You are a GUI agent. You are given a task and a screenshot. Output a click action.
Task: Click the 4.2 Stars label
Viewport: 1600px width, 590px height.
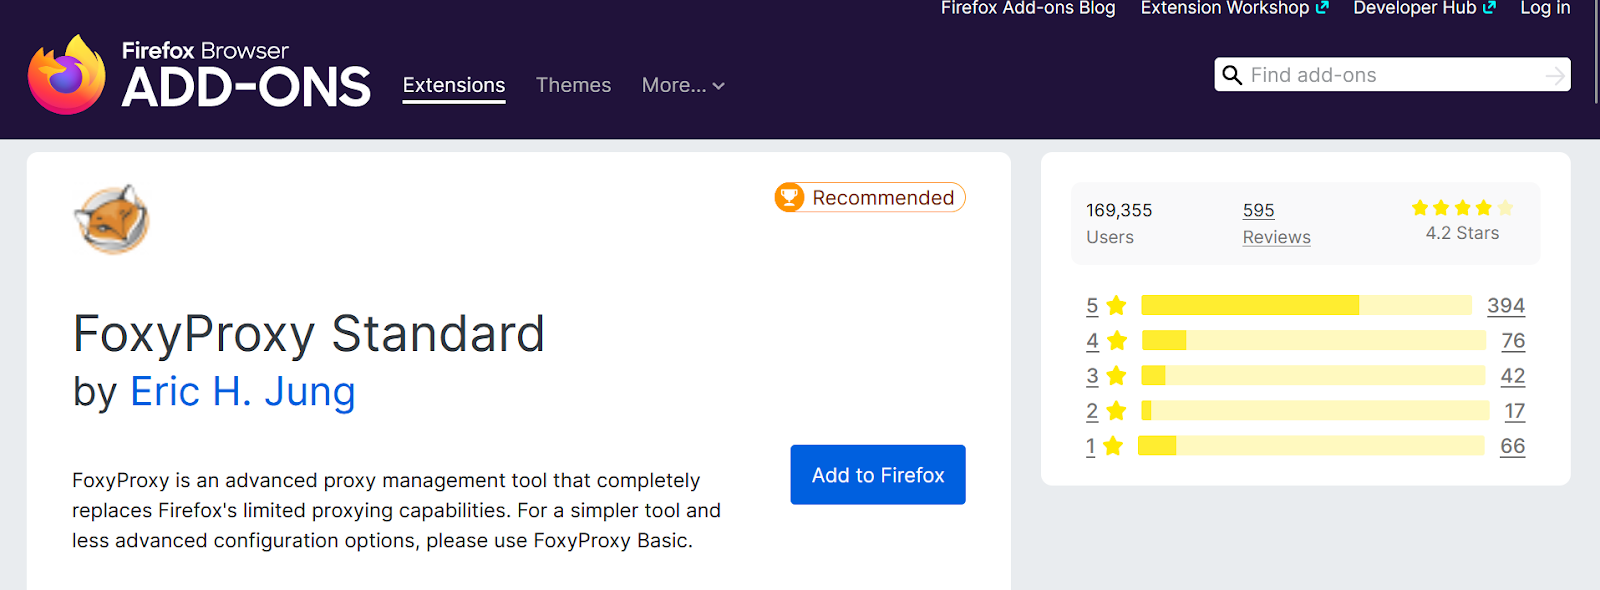tap(1462, 233)
